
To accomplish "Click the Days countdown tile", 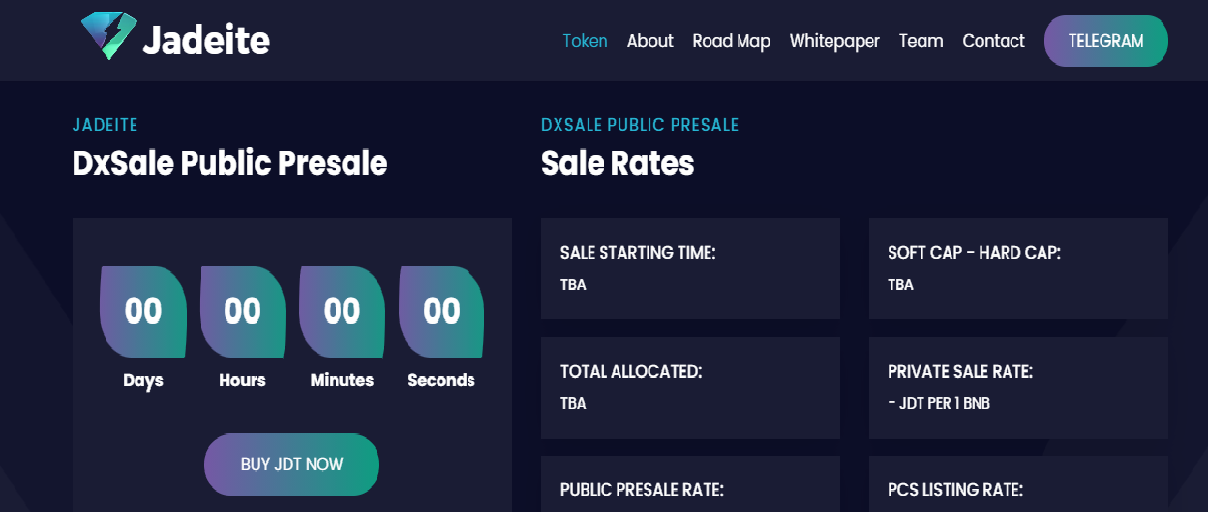I will tap(143, 312).
